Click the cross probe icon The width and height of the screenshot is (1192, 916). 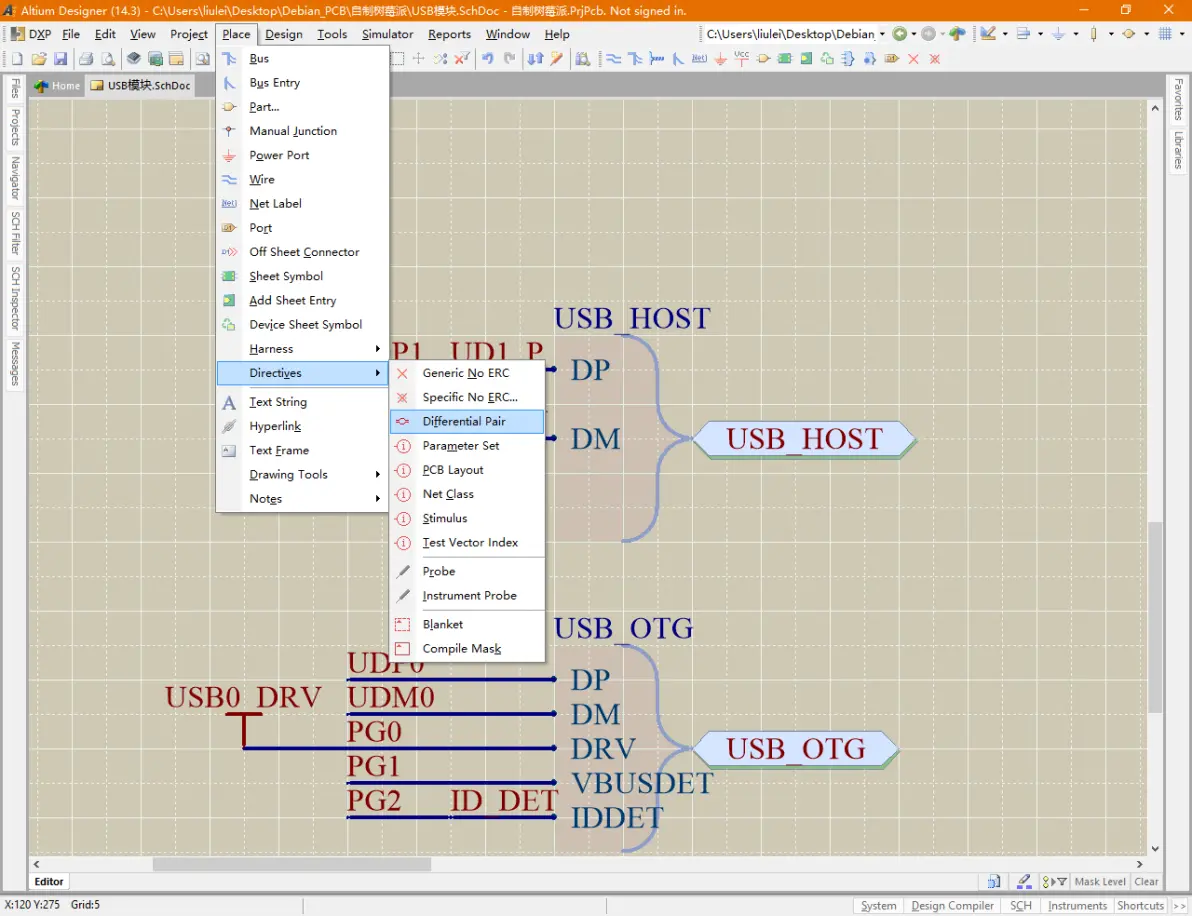[x=556, y=59]
